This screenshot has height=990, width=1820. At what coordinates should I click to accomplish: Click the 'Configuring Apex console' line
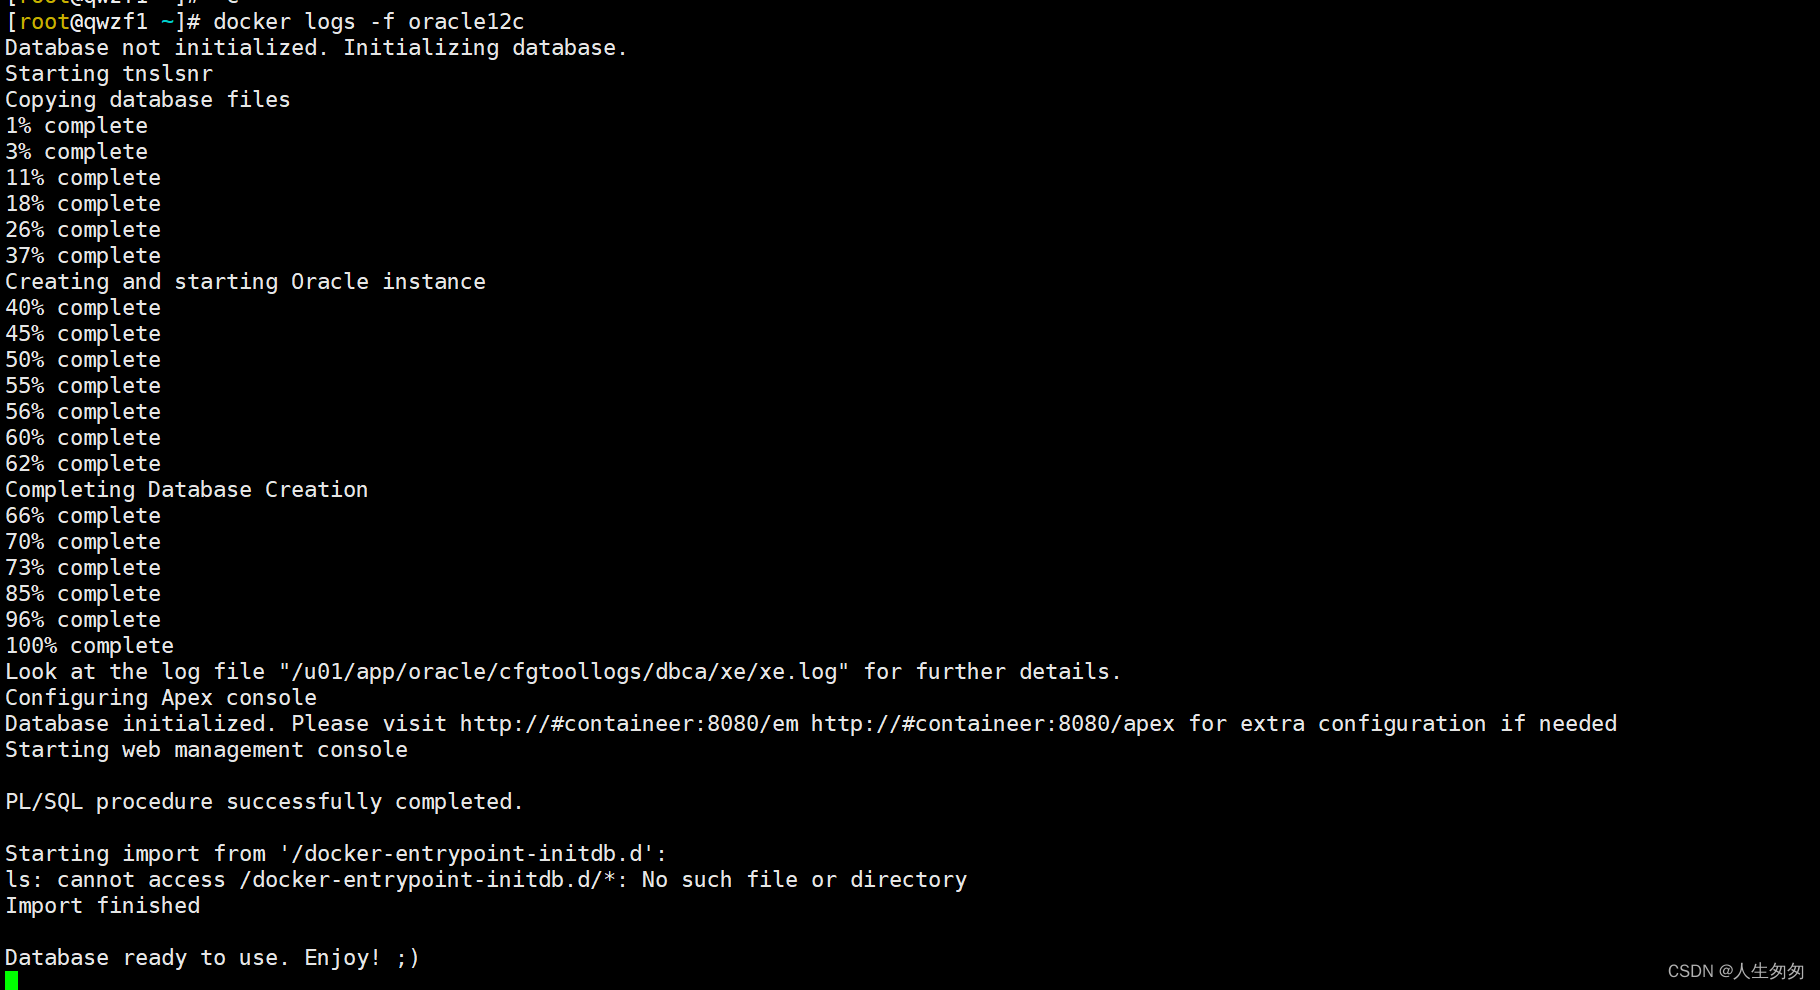161,698
